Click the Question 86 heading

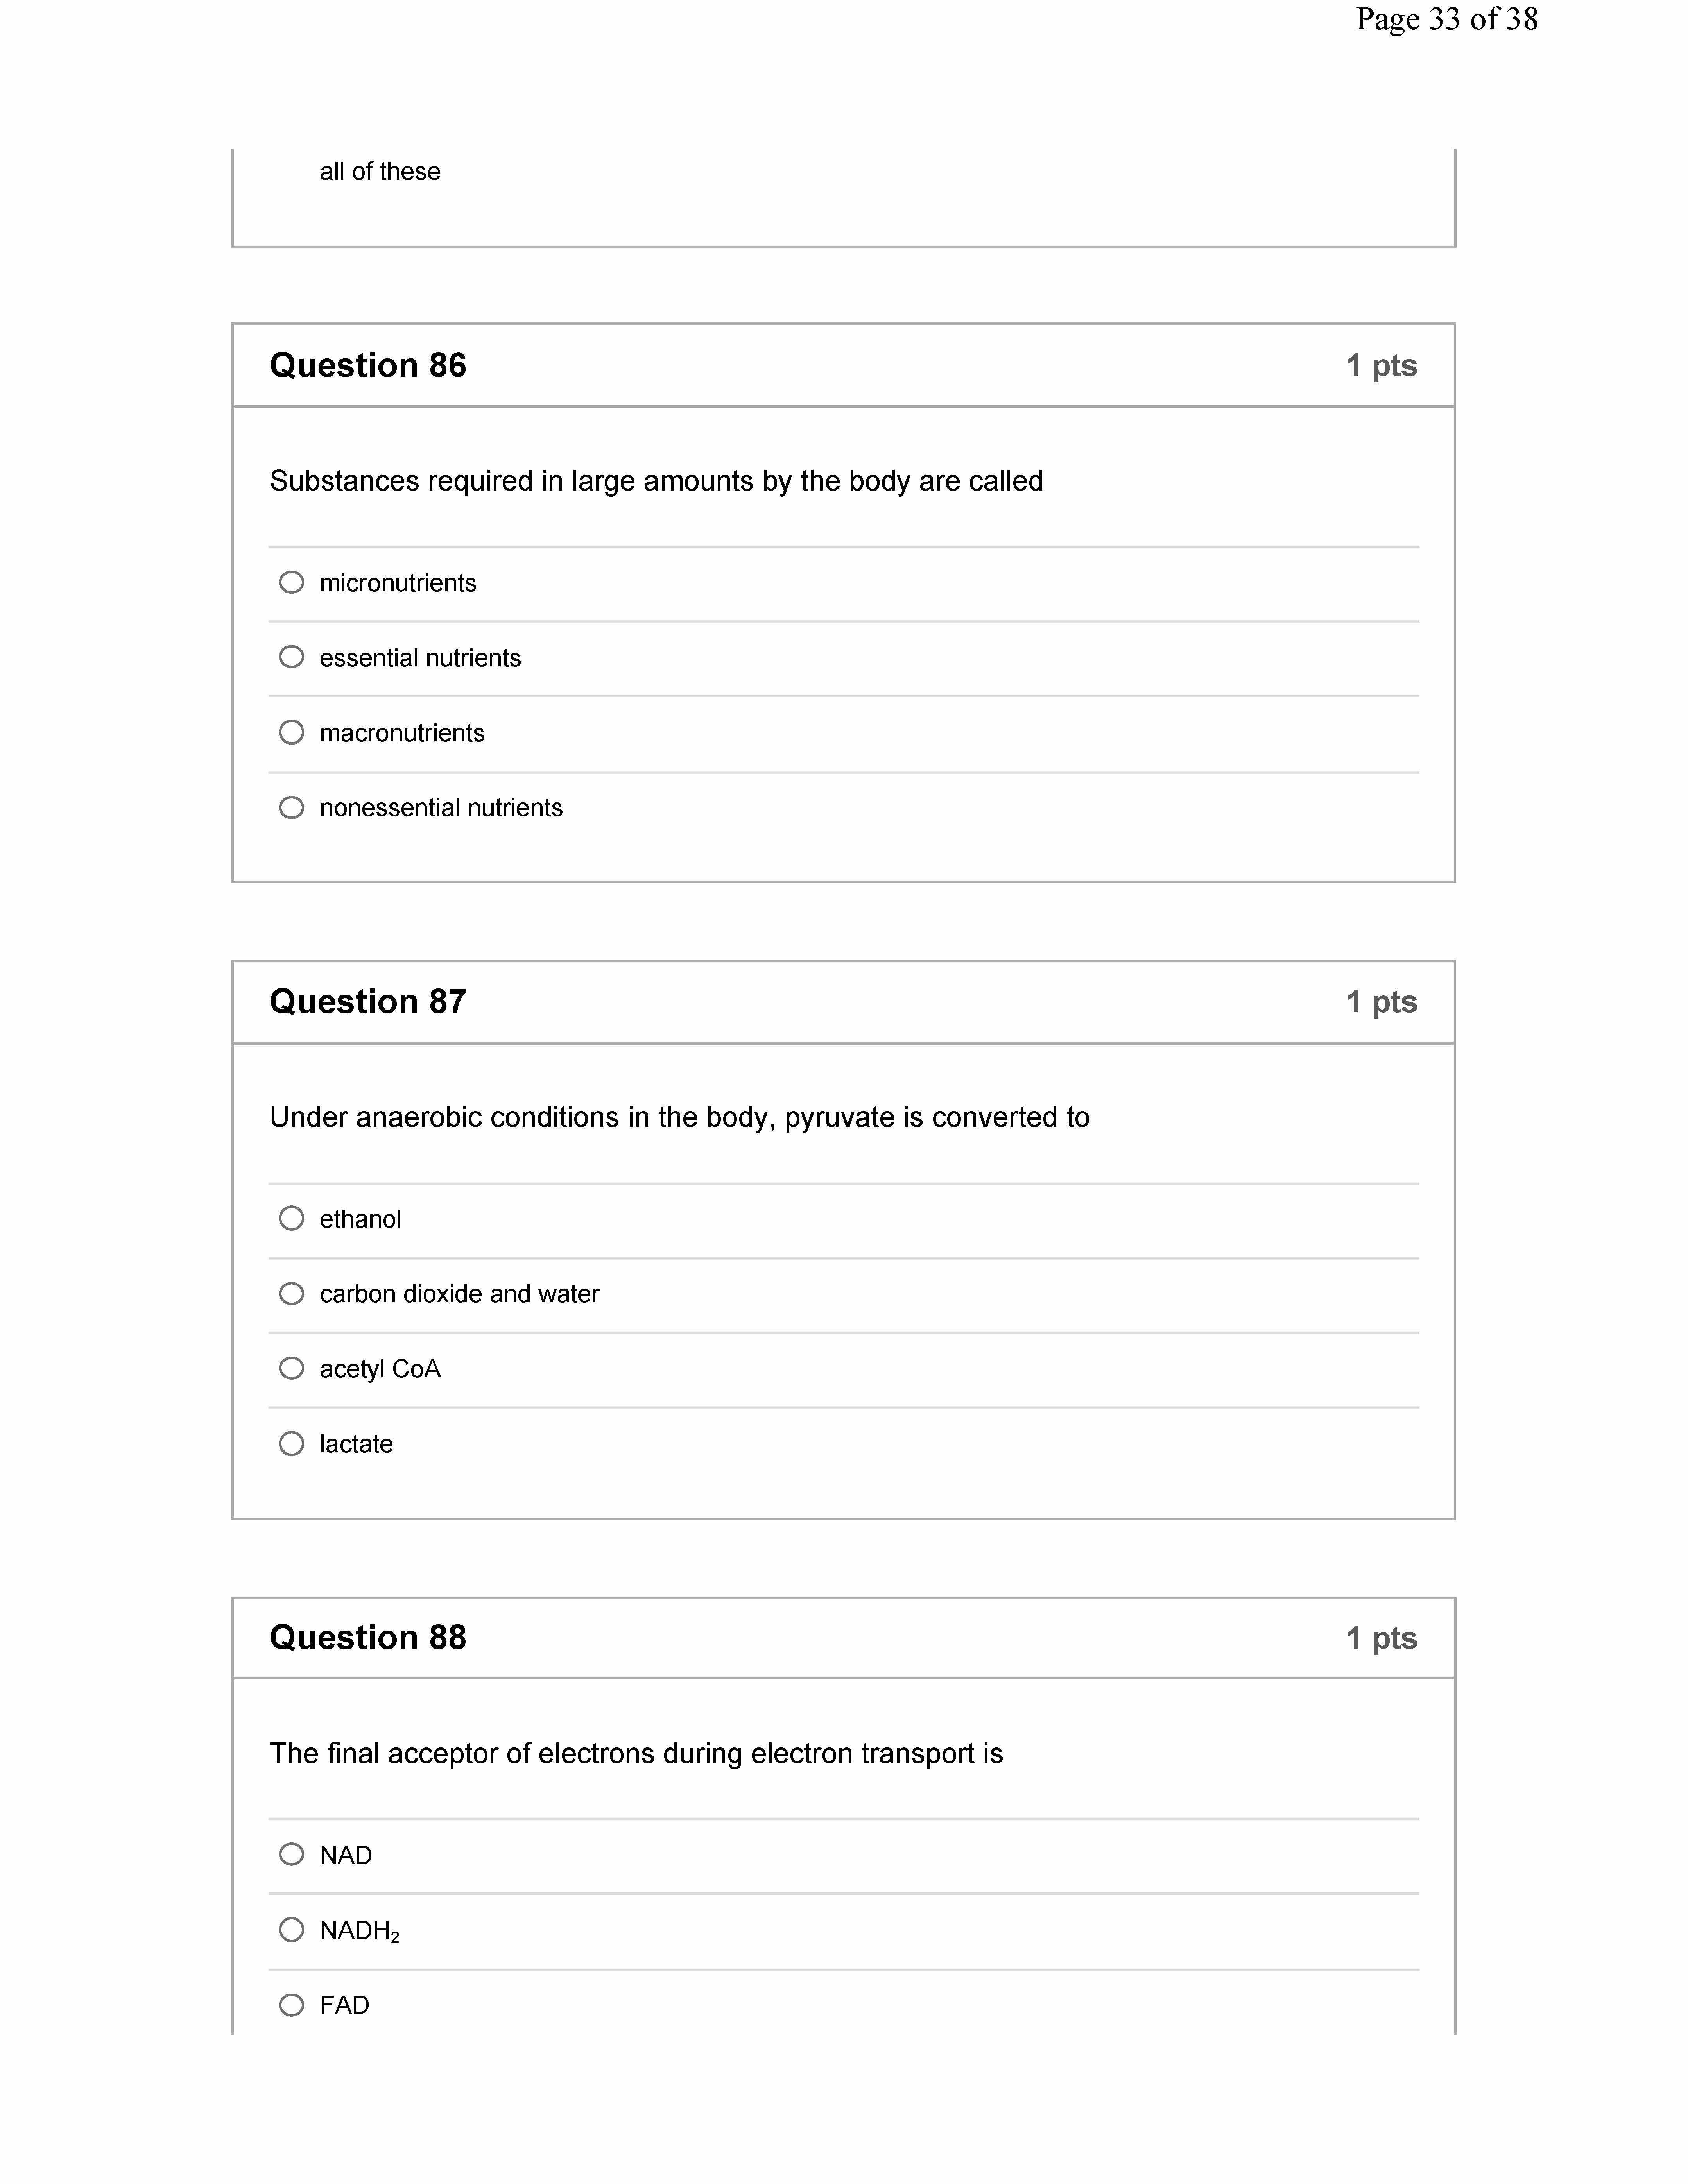click(368, 366)
